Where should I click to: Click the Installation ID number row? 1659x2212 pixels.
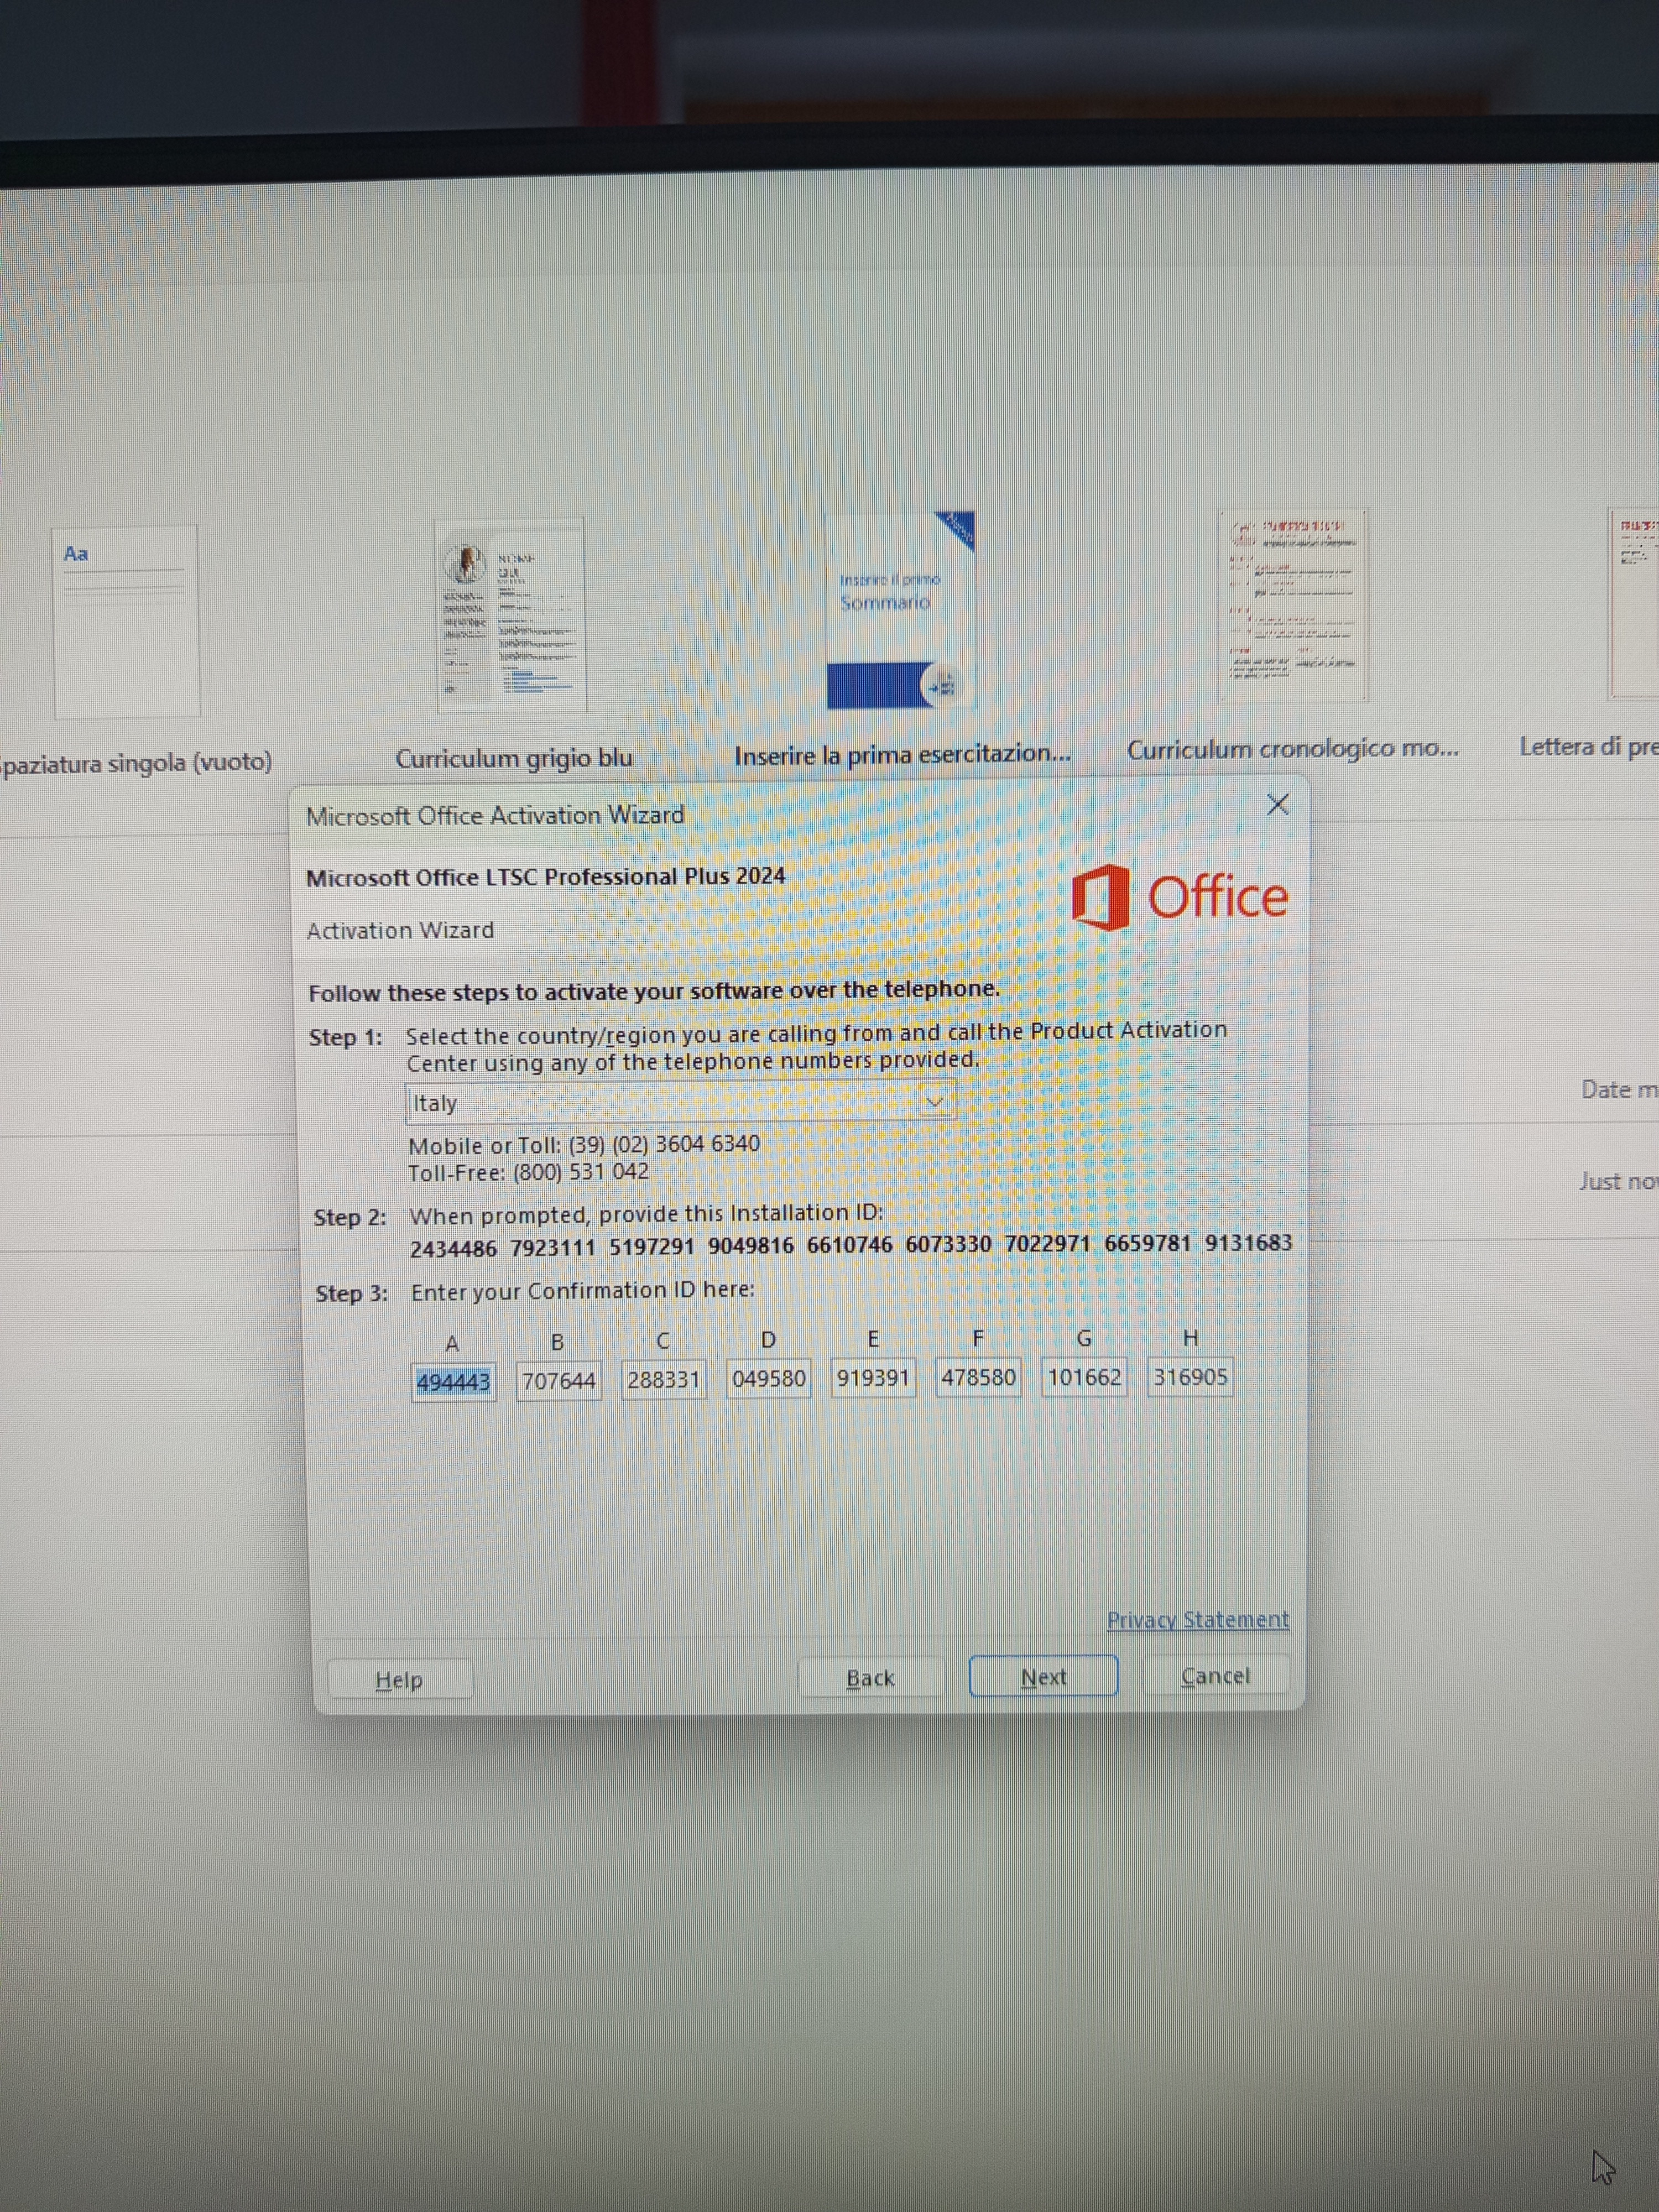point(851,1245)
